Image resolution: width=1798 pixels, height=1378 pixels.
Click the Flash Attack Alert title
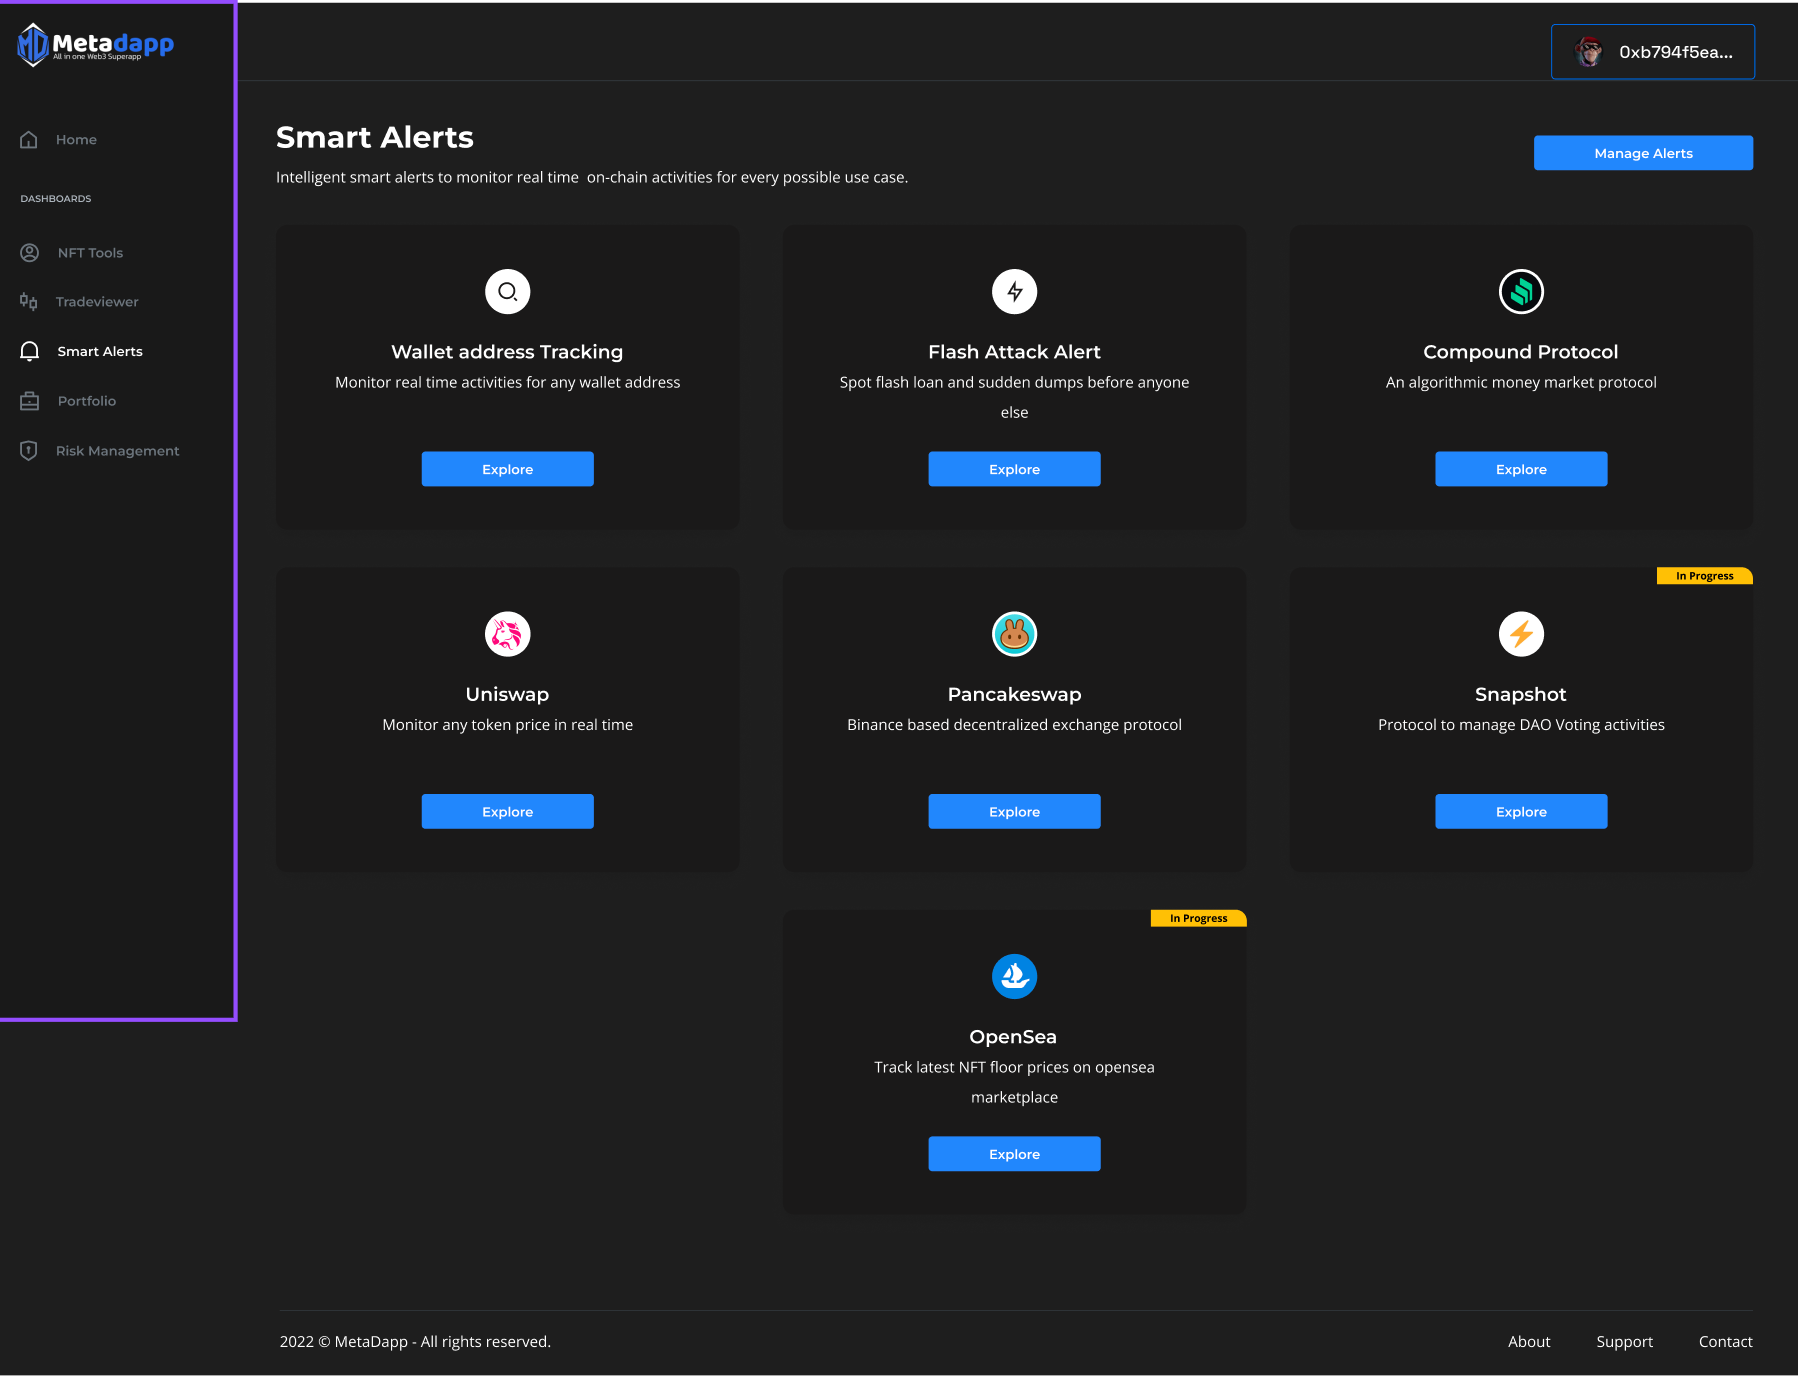[x=1015, y=353]
